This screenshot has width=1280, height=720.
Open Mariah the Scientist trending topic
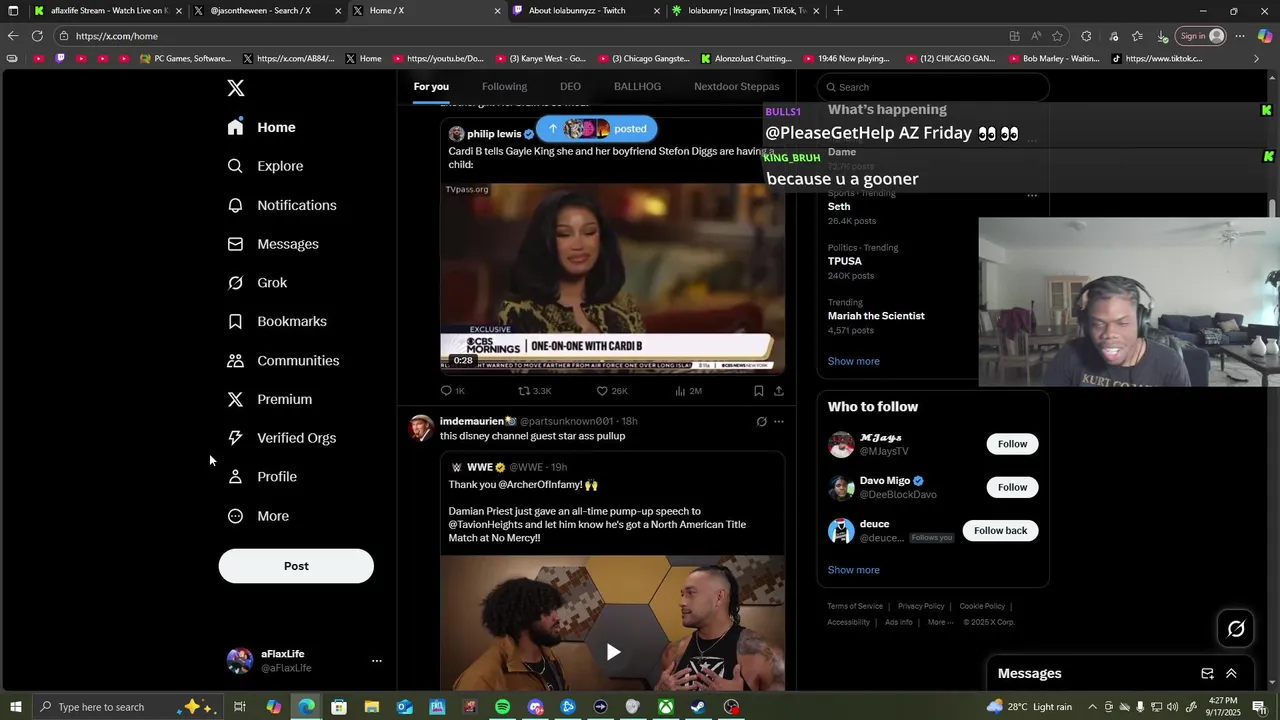(876, 316)
